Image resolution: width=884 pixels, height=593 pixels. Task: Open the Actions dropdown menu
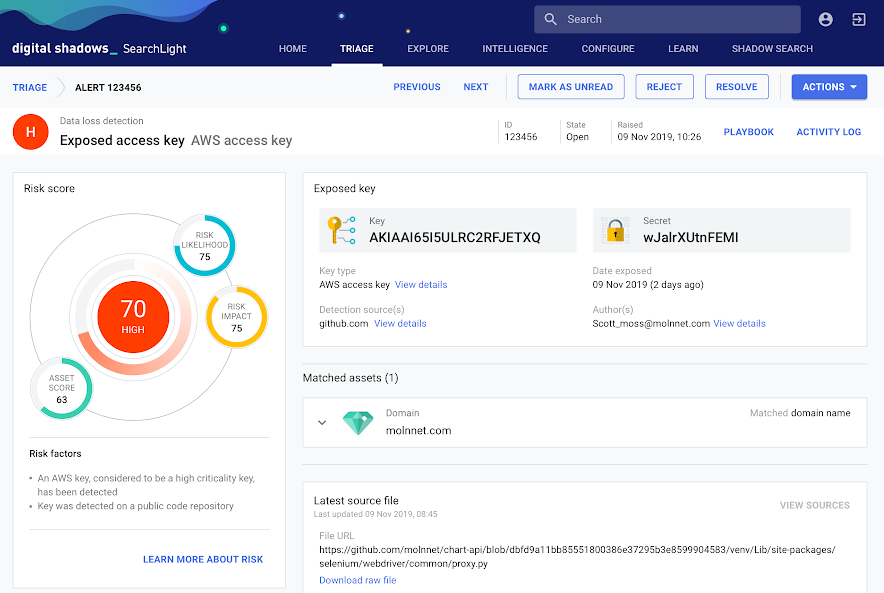click(829, 87)
